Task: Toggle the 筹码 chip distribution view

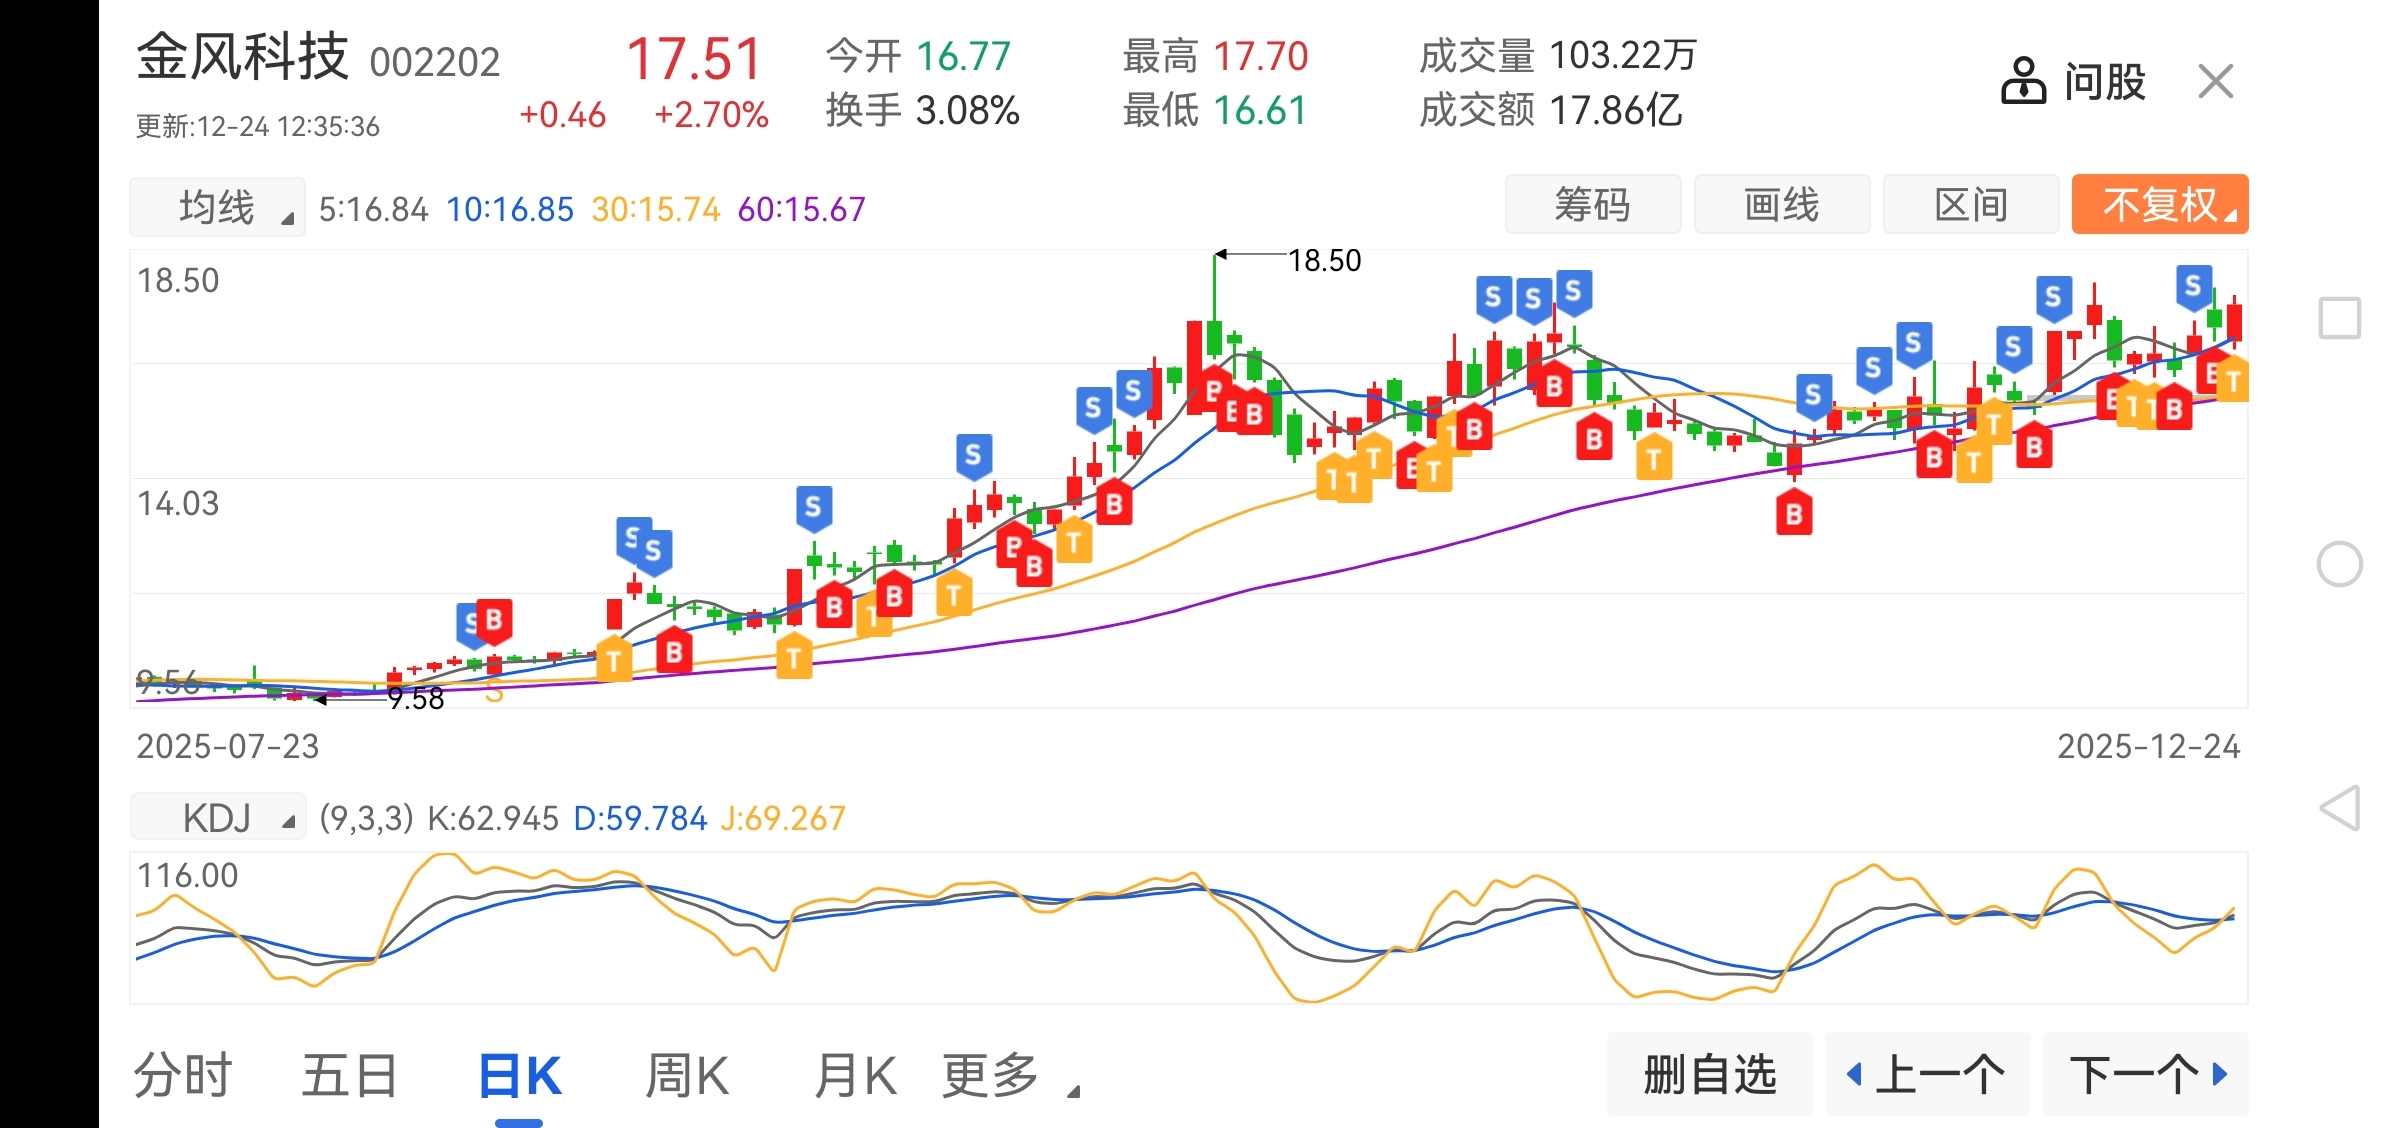Action: coord(1592,205)
